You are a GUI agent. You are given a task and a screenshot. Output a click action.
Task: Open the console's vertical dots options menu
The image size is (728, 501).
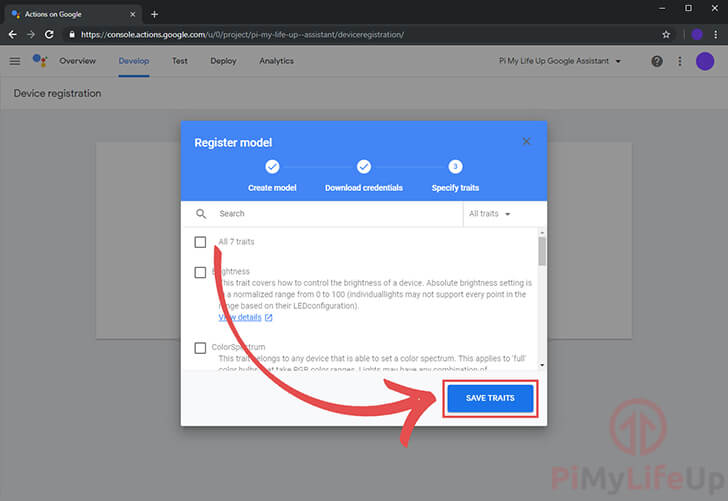(x=680, y=61)
